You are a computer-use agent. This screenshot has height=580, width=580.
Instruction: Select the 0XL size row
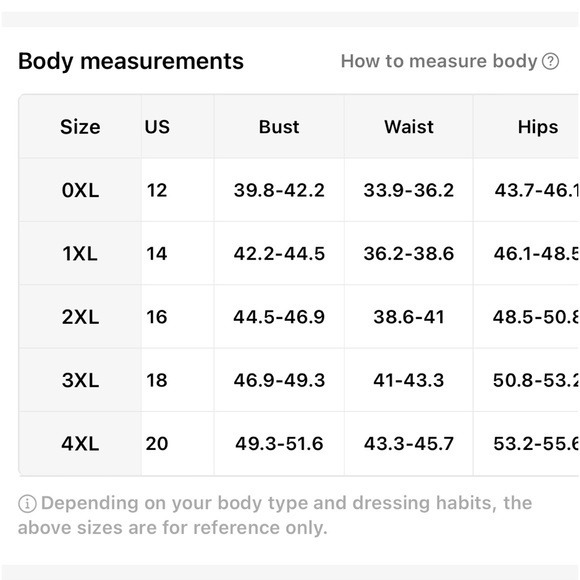[299, 190]
